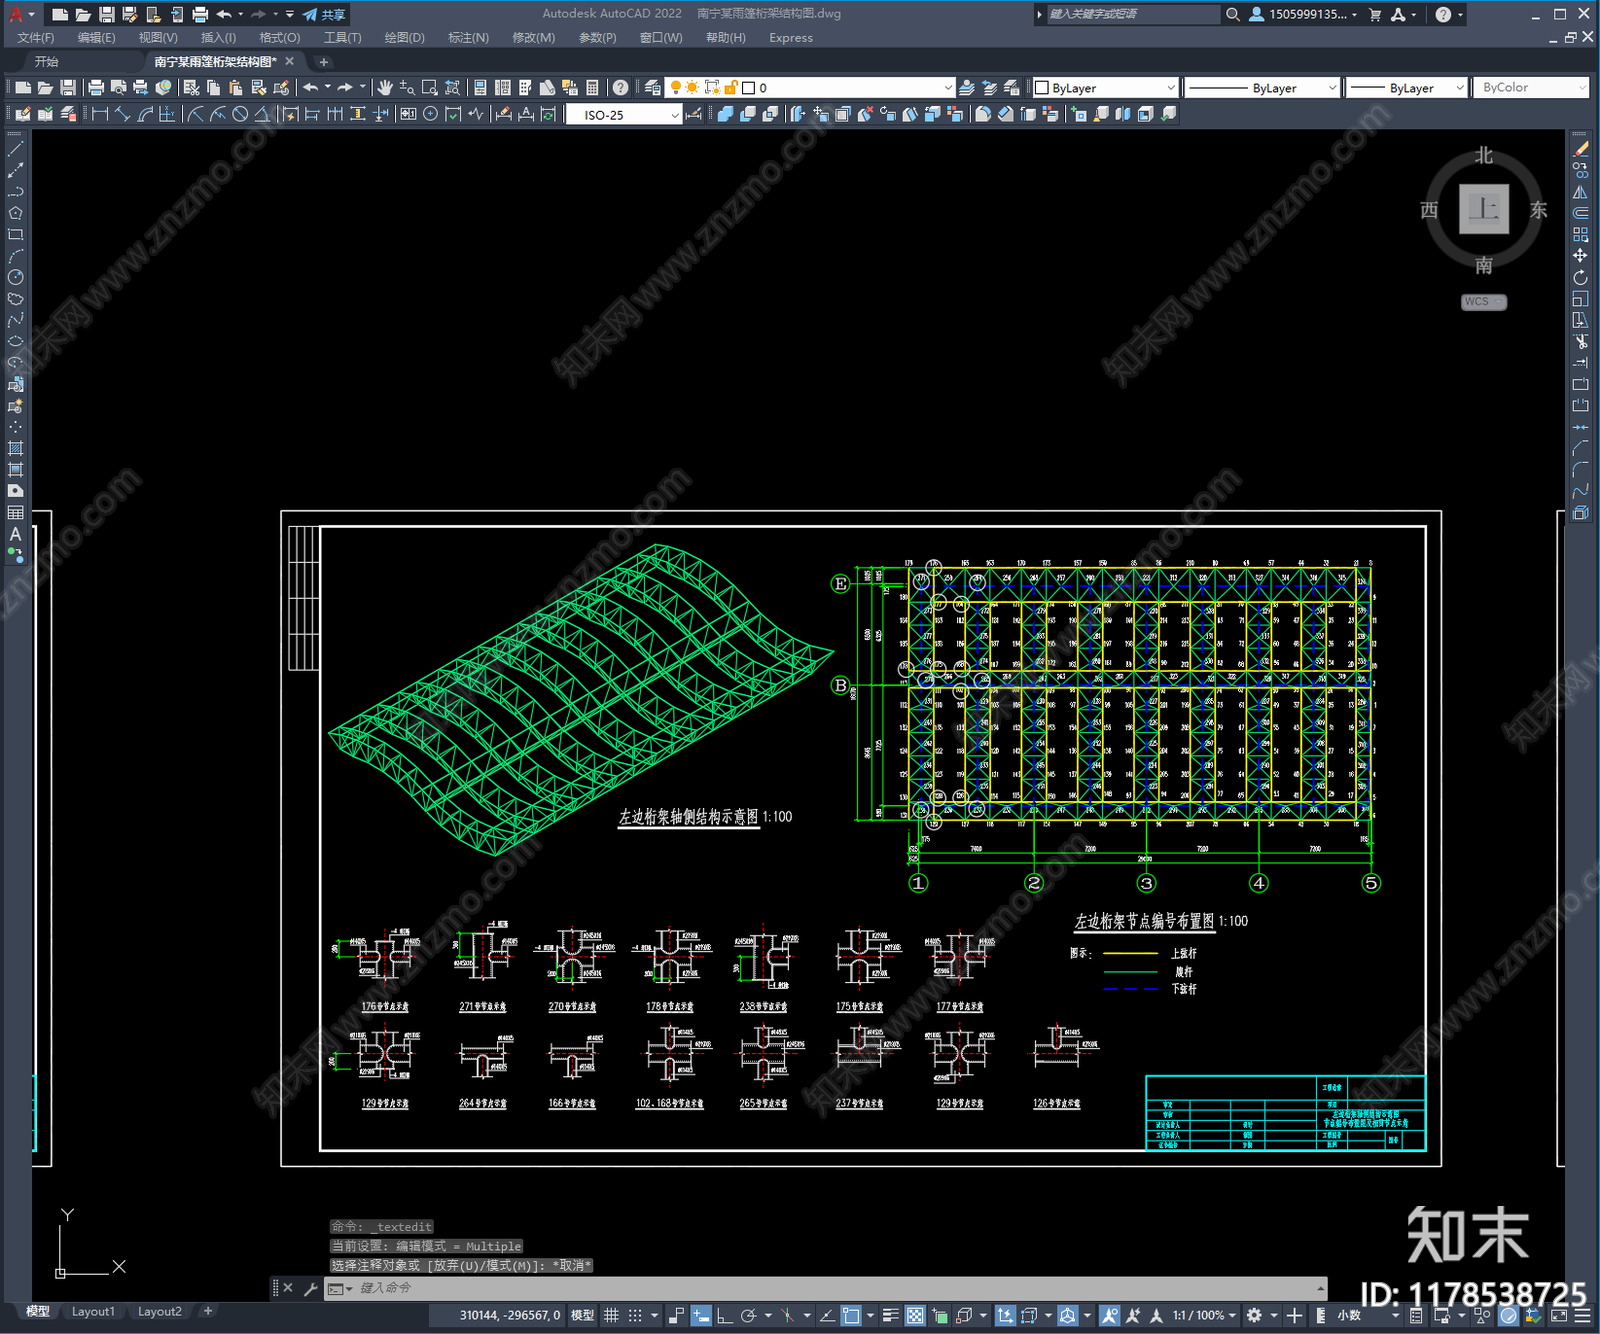Open Quick Calculator icon in toolbar

pyautogui.click(x=592, y=88)
